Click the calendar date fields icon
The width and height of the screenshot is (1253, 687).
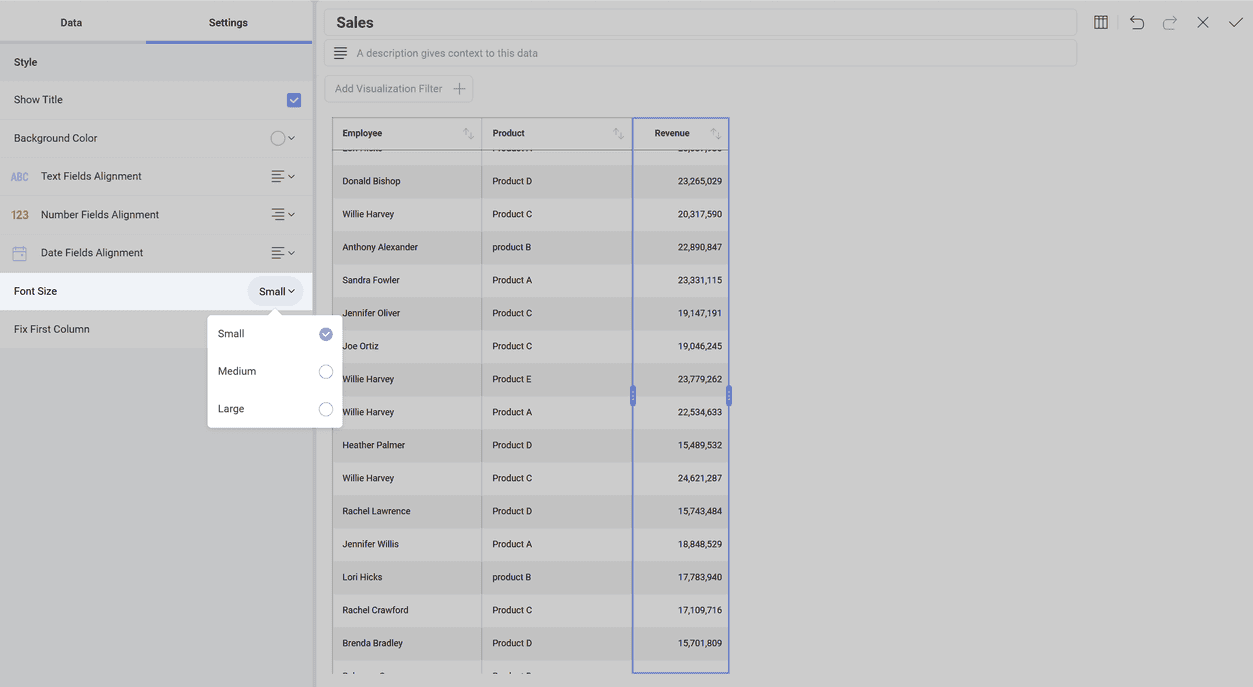point(20,253)
